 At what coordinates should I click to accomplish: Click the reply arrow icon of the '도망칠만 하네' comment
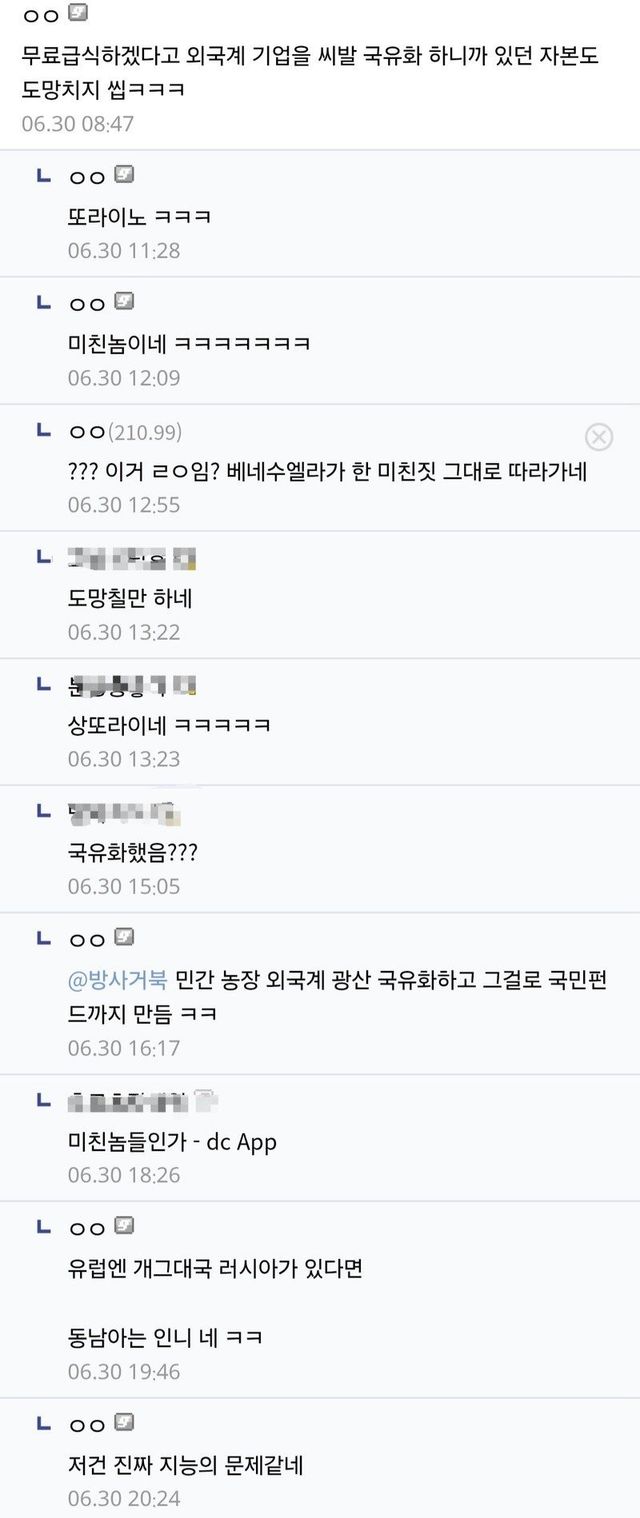coord(43,556)
